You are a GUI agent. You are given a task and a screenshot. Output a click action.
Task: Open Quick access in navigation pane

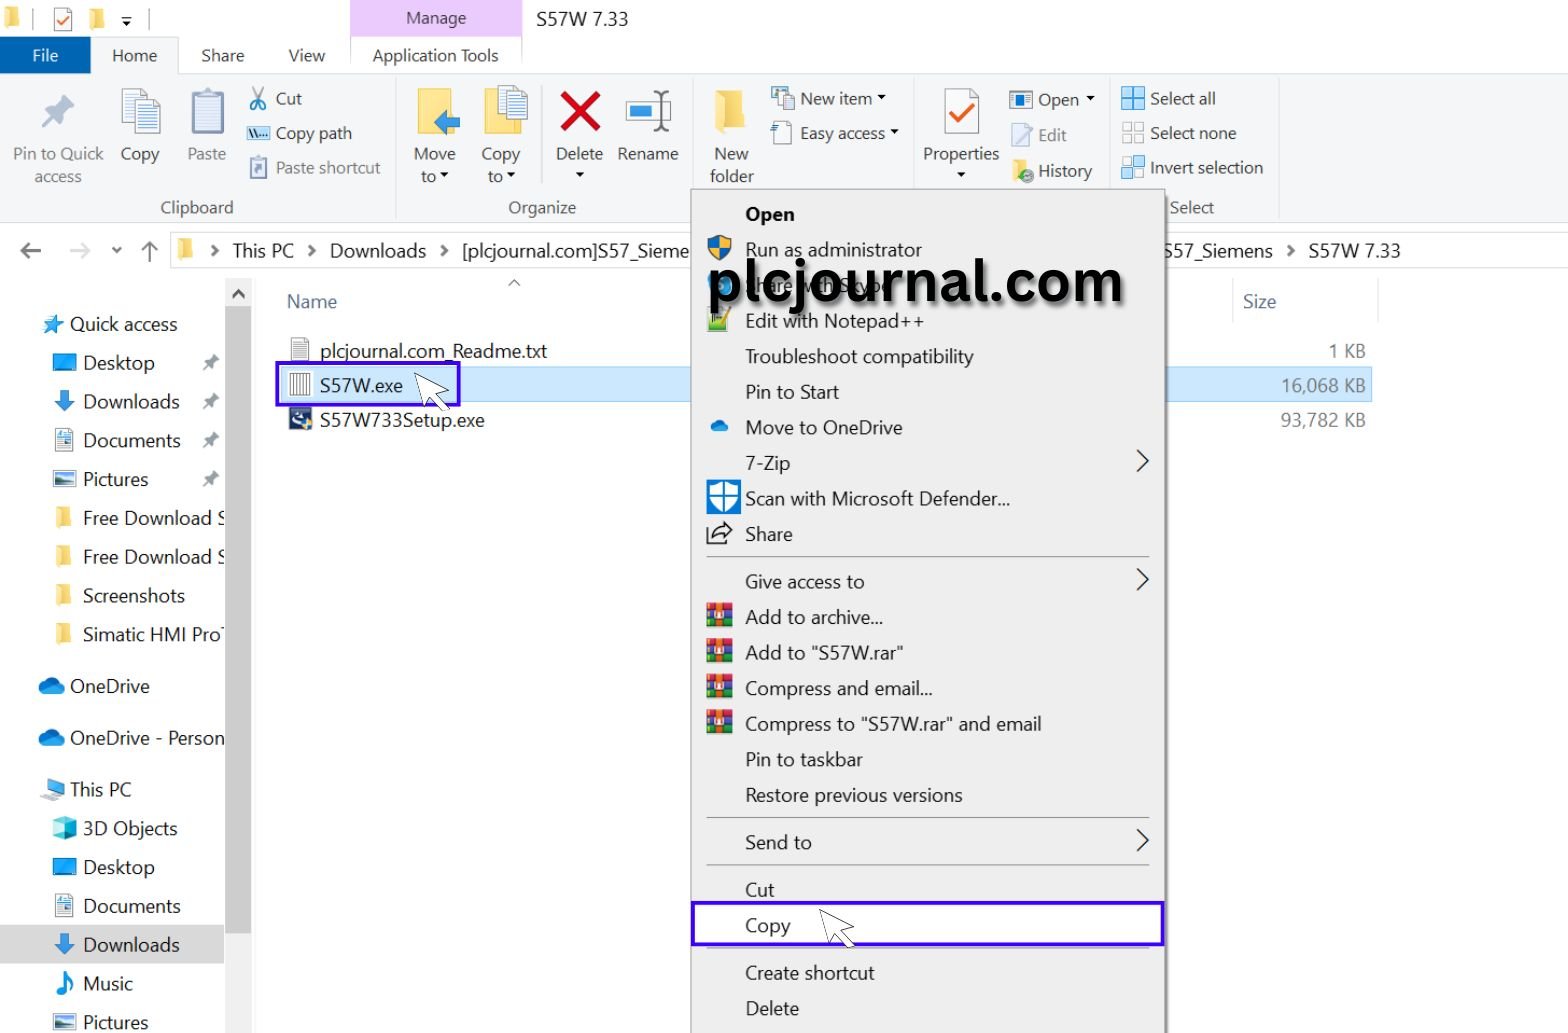[110, 324]
